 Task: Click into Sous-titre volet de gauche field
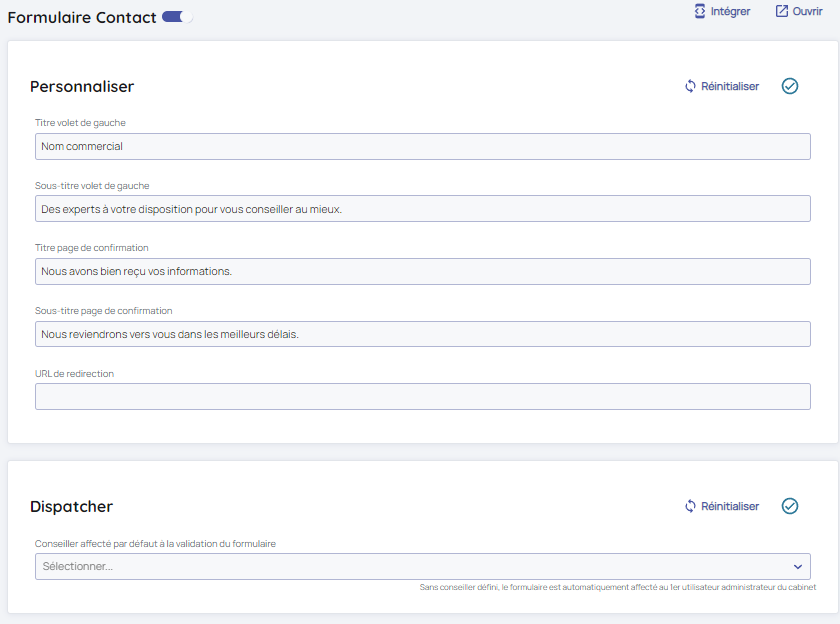point(422,208)
